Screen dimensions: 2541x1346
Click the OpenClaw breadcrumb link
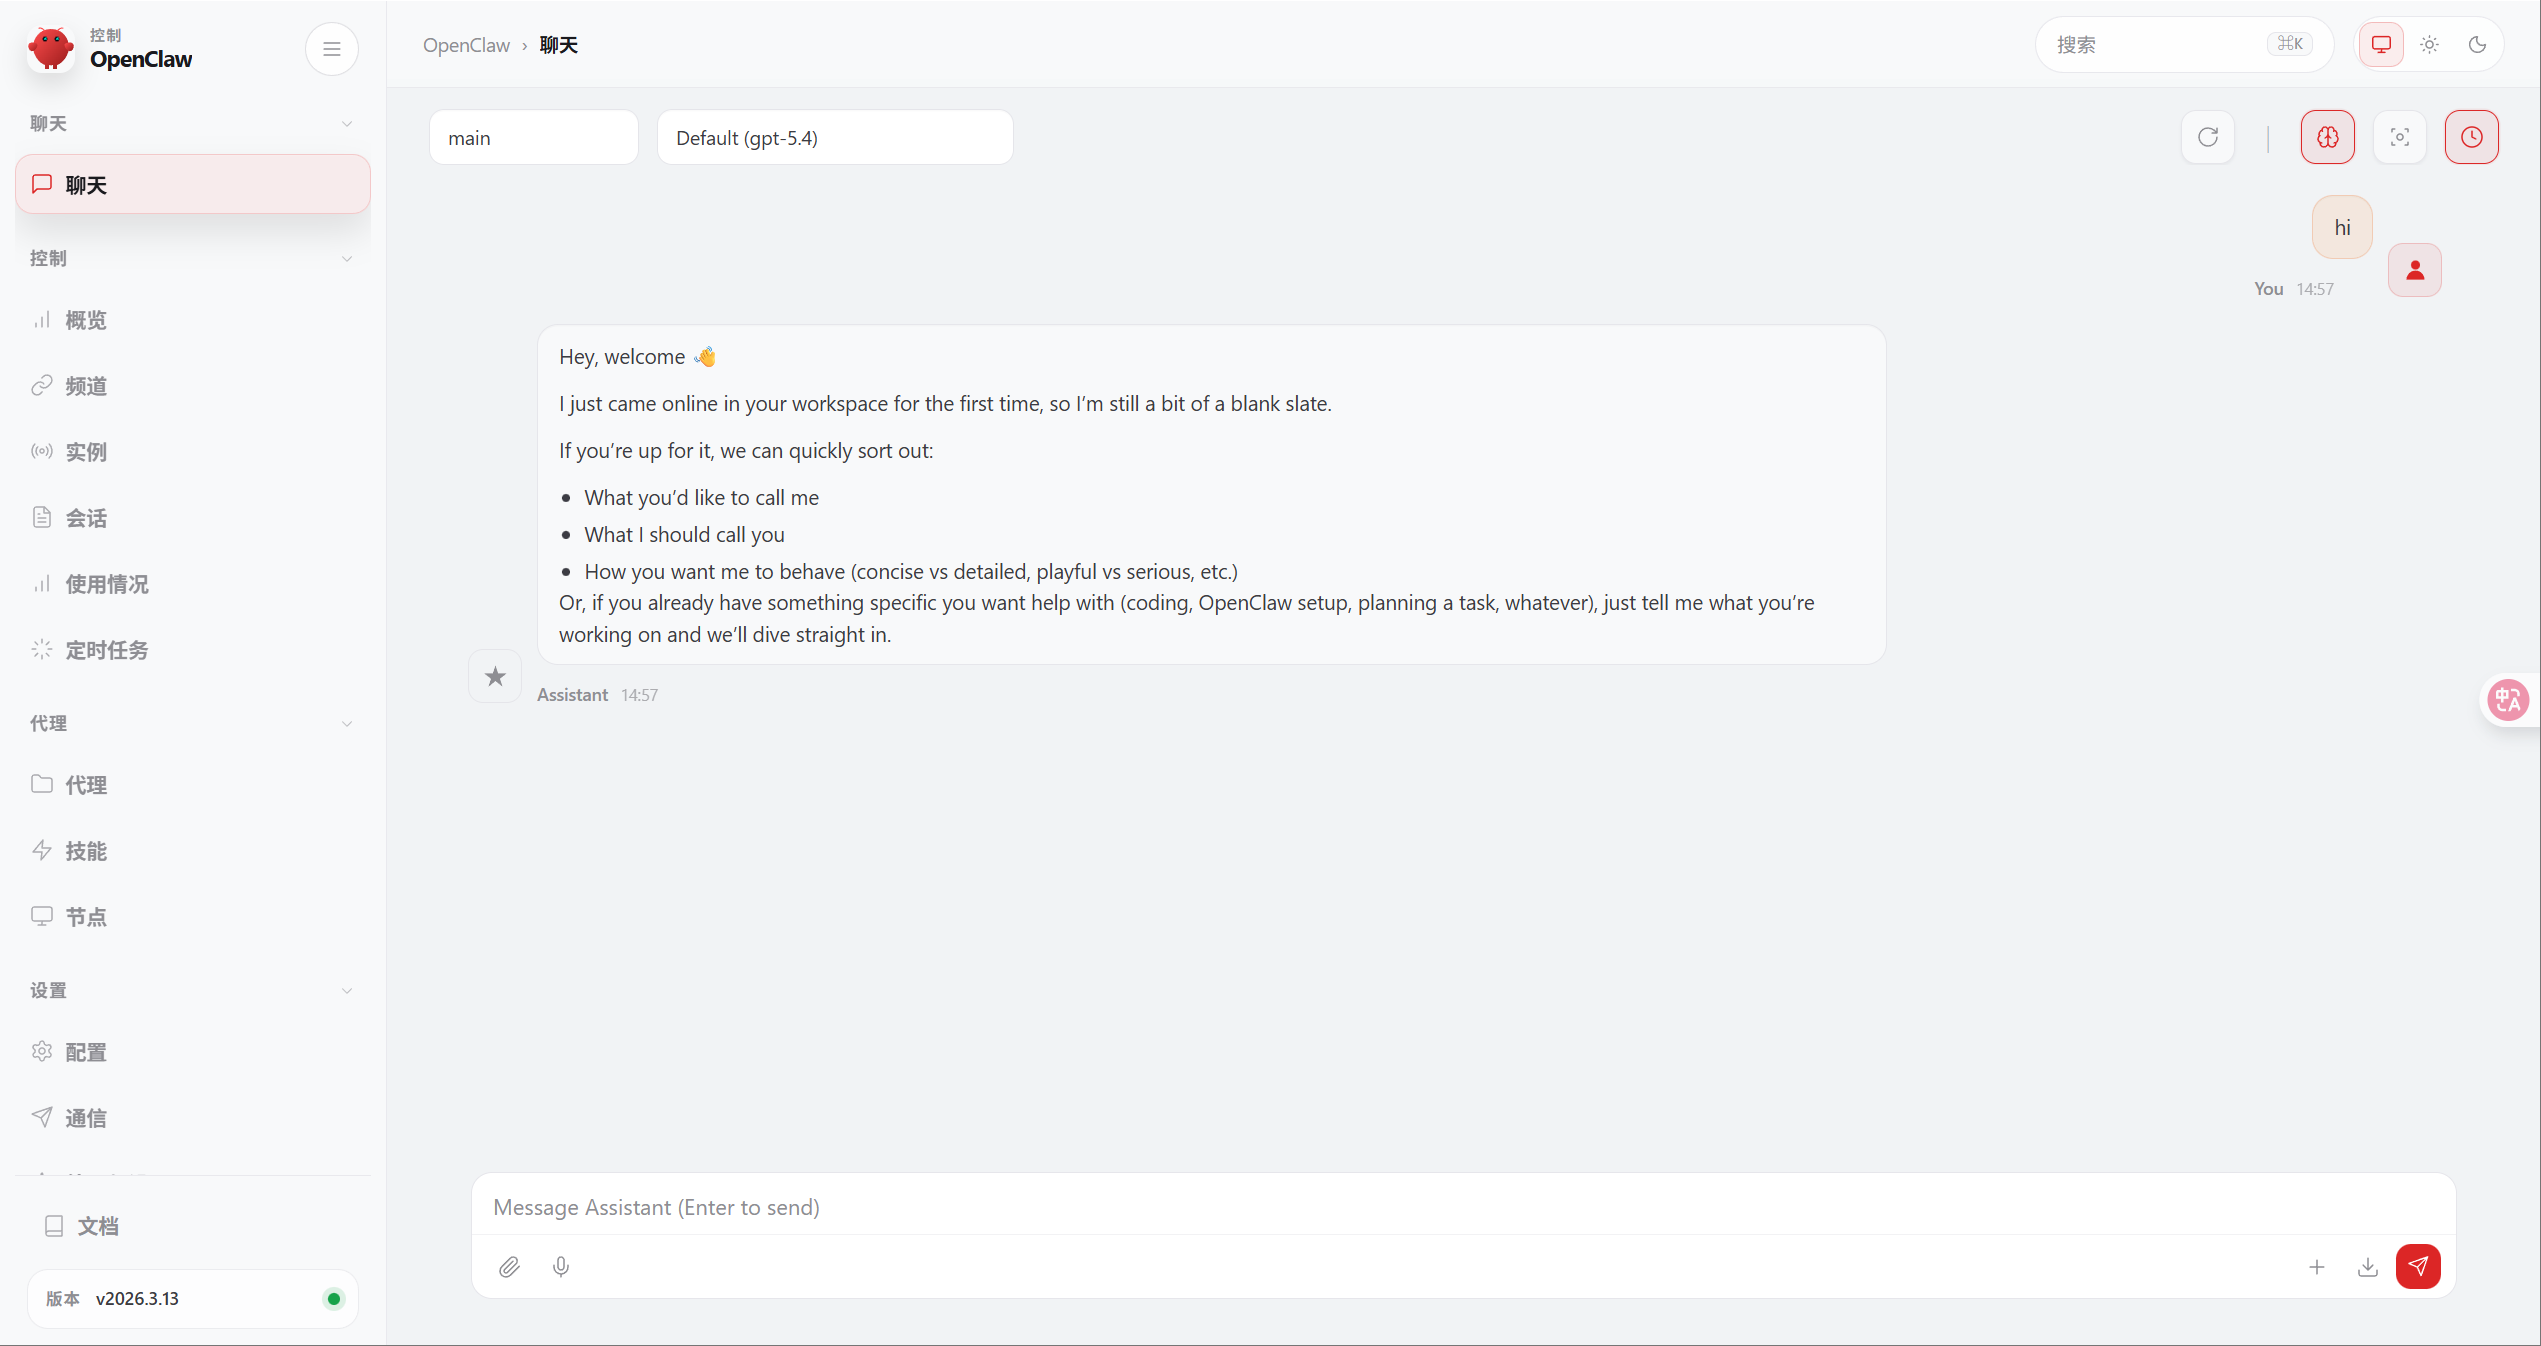466,45
